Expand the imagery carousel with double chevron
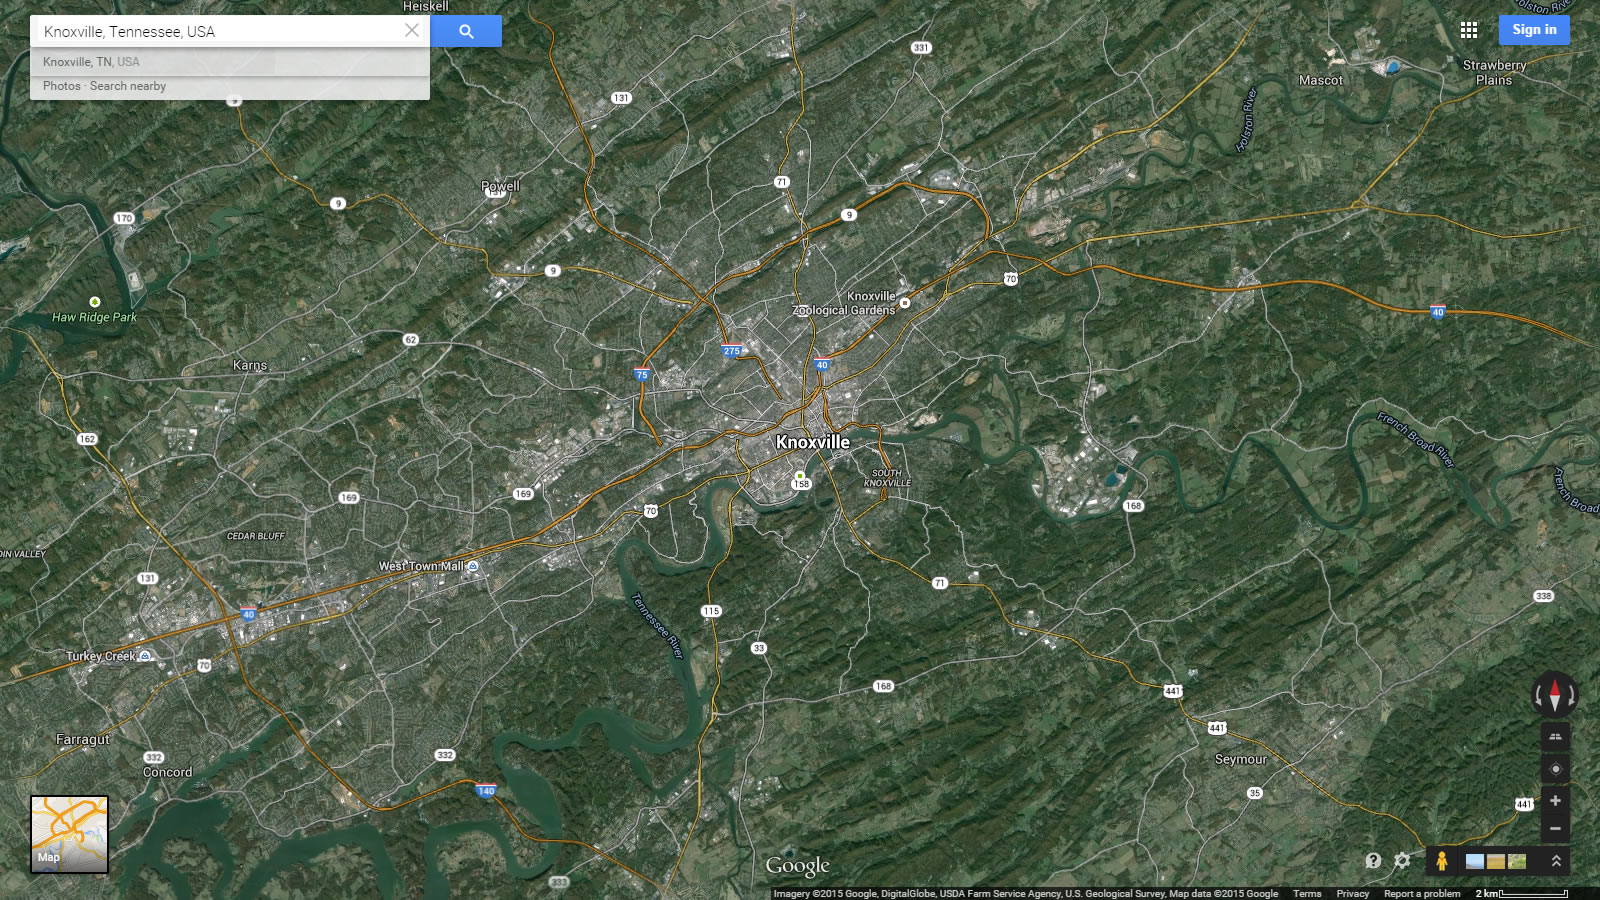This screenshot has height=900, width=1600. [x=1555, y=861]
